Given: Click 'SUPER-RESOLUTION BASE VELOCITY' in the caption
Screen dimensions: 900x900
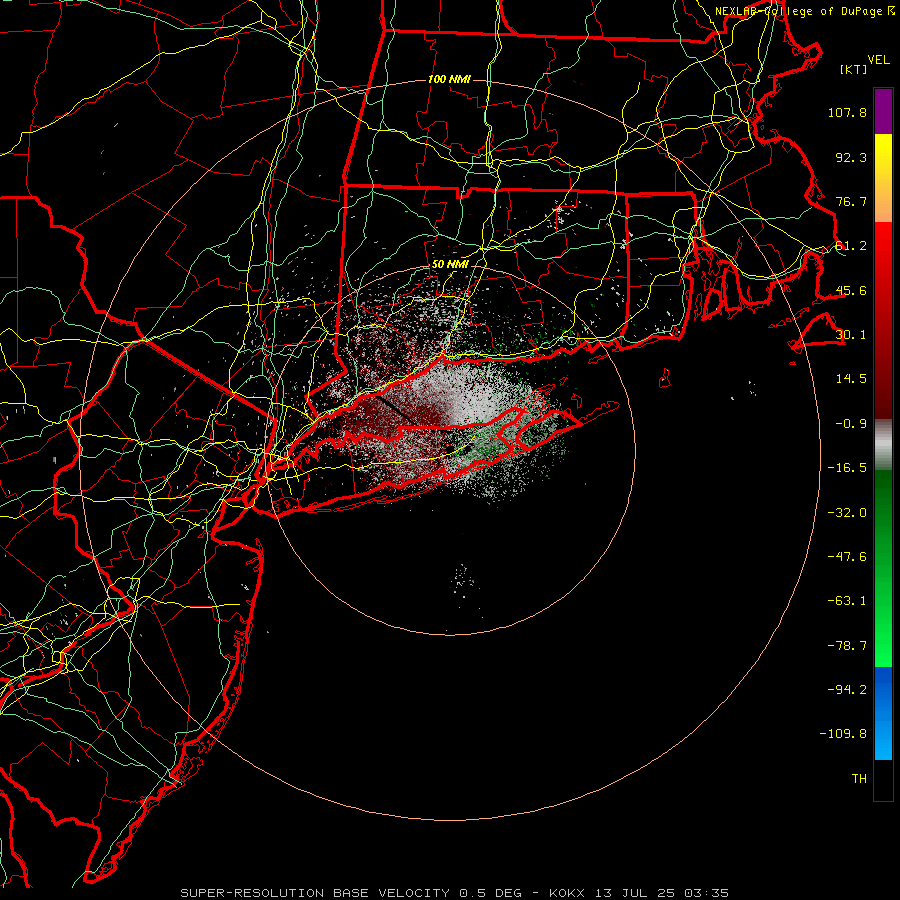Looking at the screenshot, I should tap(315, 893).
